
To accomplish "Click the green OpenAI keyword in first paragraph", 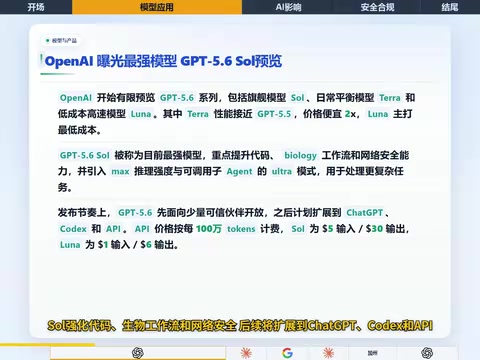I will click(76, 98).
